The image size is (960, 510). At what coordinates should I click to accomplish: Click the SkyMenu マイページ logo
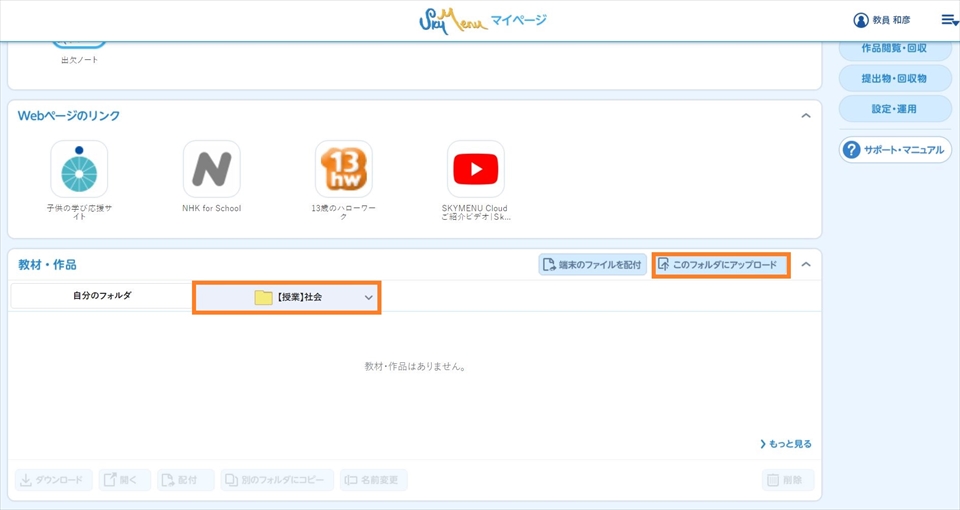tap(483, 20)
